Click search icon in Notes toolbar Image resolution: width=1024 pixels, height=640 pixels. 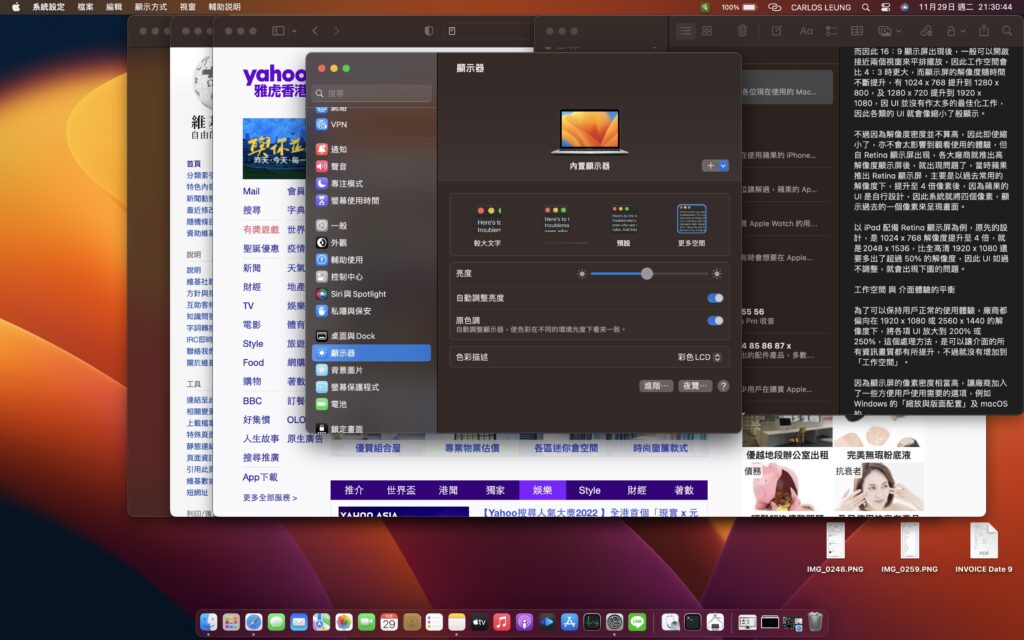click(x=1007, y=31)
